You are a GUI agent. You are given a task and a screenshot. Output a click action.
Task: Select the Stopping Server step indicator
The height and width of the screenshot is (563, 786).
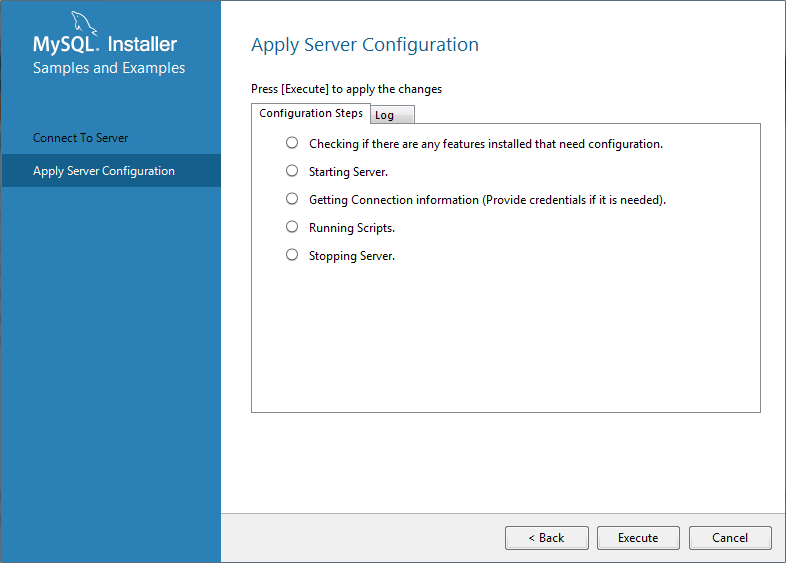292,255
